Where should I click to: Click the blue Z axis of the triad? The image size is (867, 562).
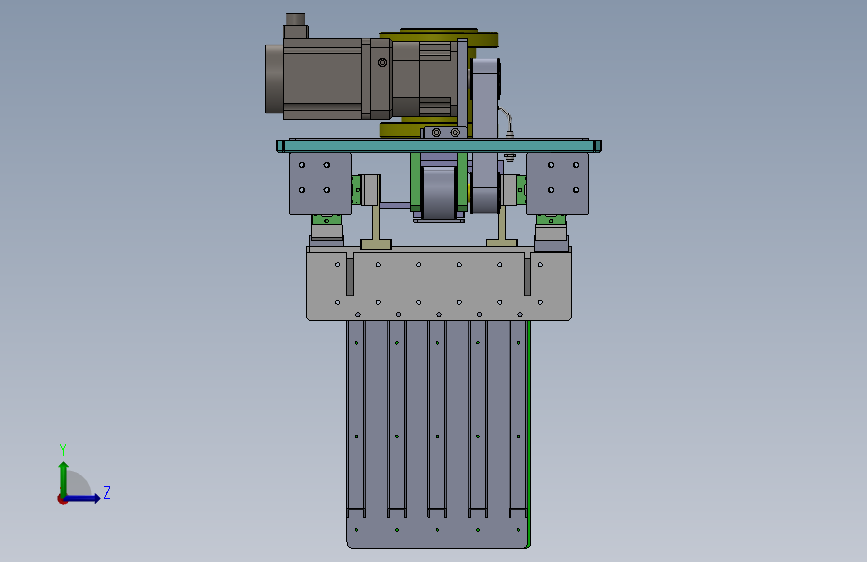[83, 498]
